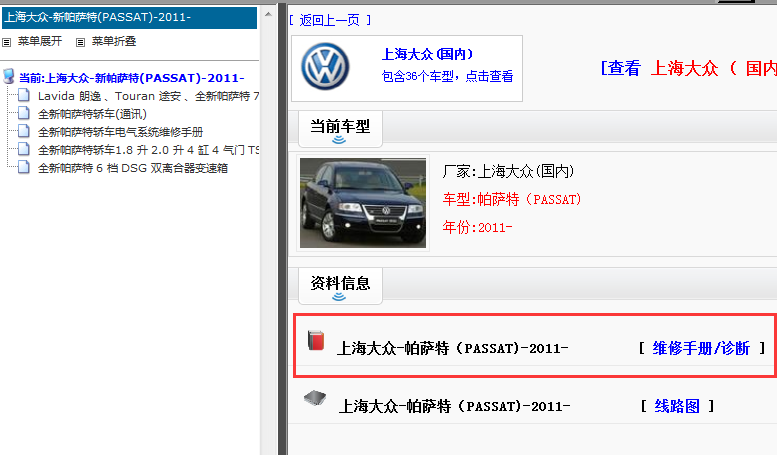Click the gray chip icon beside 线路图 row
This screenshot has width=777, height=455.
[315, 398]
